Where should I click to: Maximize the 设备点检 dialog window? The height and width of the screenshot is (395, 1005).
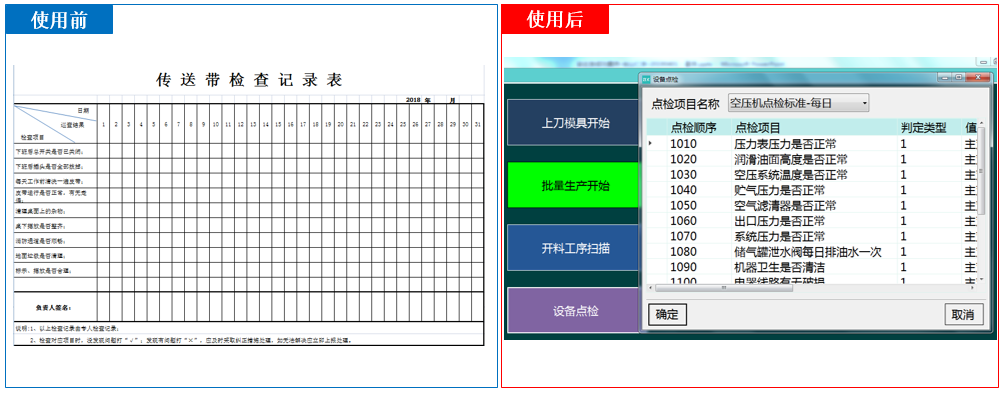tap(958, 77)
